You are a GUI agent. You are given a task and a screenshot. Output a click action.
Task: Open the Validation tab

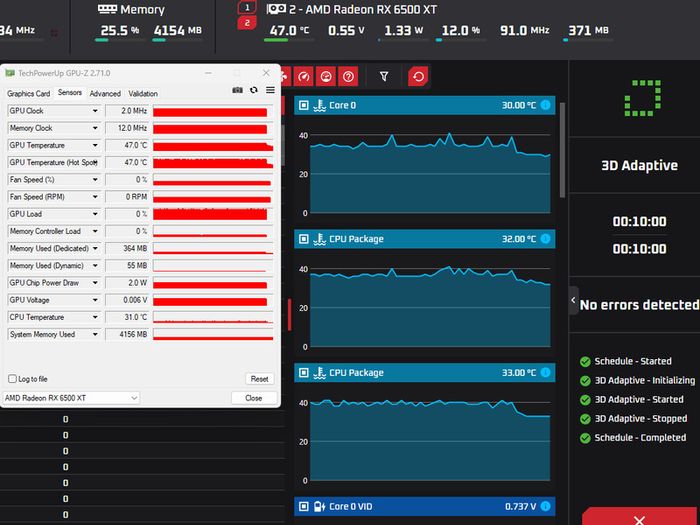143,93
